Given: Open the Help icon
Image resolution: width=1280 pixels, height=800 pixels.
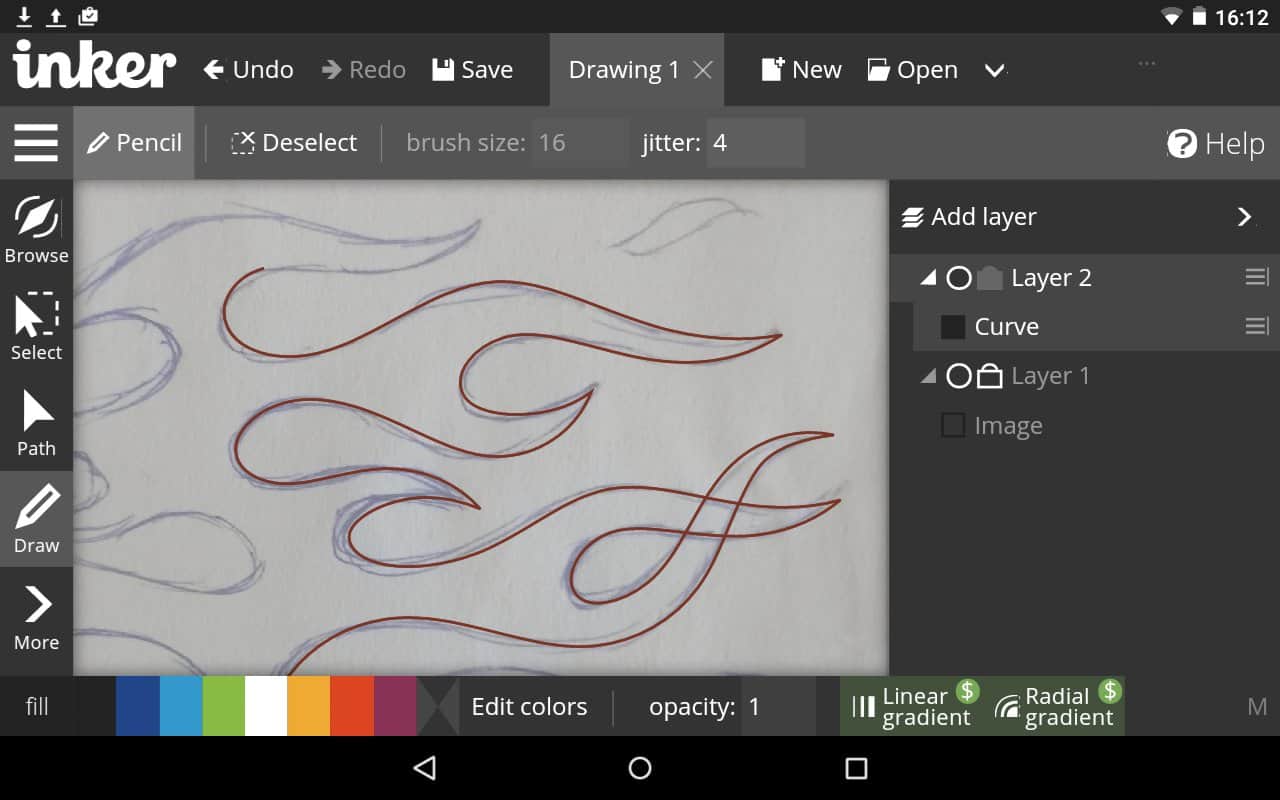Looking at the screenshot, I should 1182,144.
